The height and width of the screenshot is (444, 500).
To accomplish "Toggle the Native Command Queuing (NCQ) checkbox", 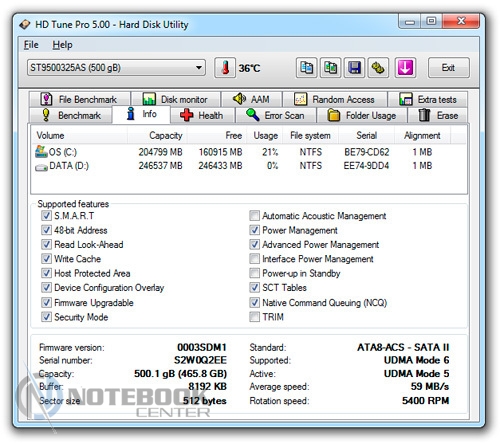I will [x=254, y=302].
